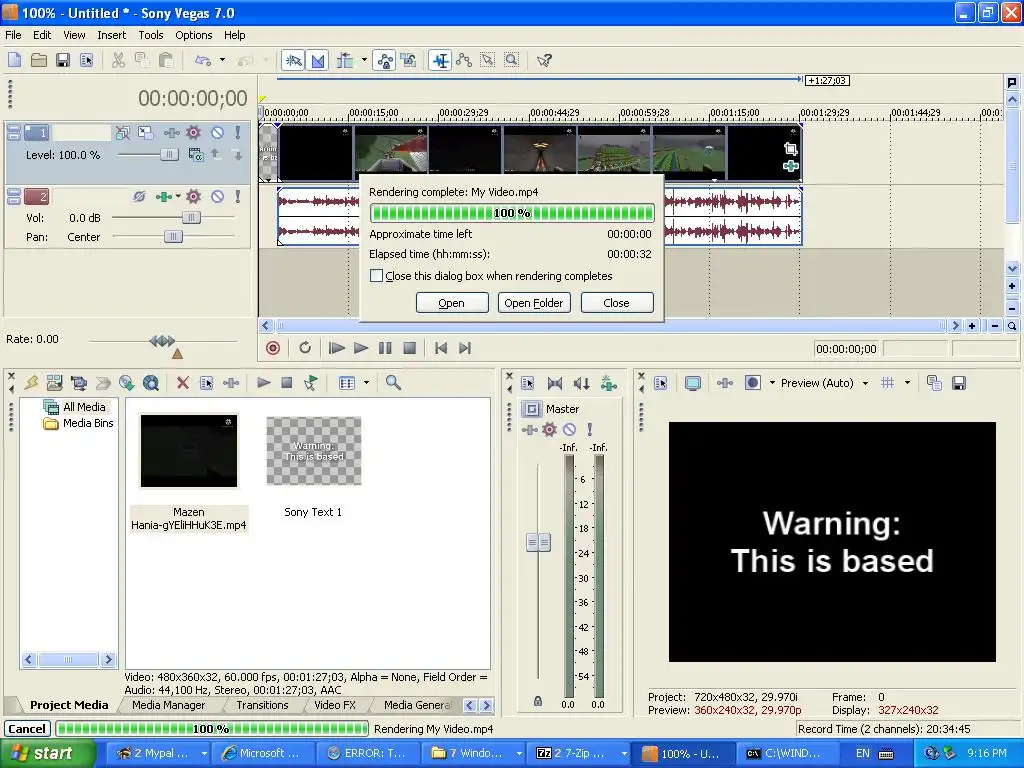Click the Record button in transport
Image resolution: width=1024 pixels, height=768 pixels.
[273, 348]
